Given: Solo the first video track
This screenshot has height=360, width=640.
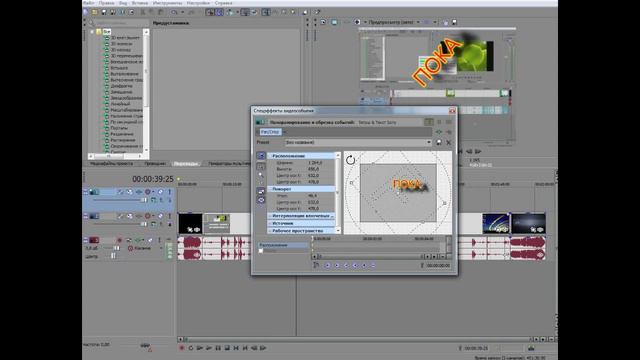Looking at the screenshot, I should tap(170, 192).
